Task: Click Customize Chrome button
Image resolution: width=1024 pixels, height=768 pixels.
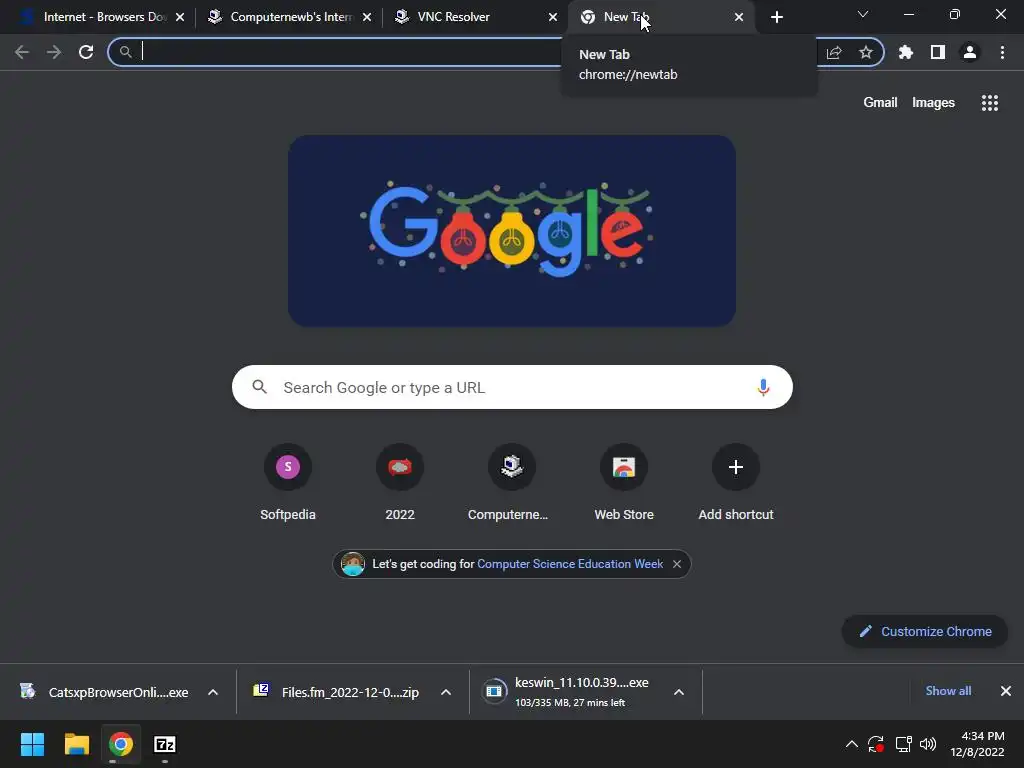Action: [x=925, y=632]
